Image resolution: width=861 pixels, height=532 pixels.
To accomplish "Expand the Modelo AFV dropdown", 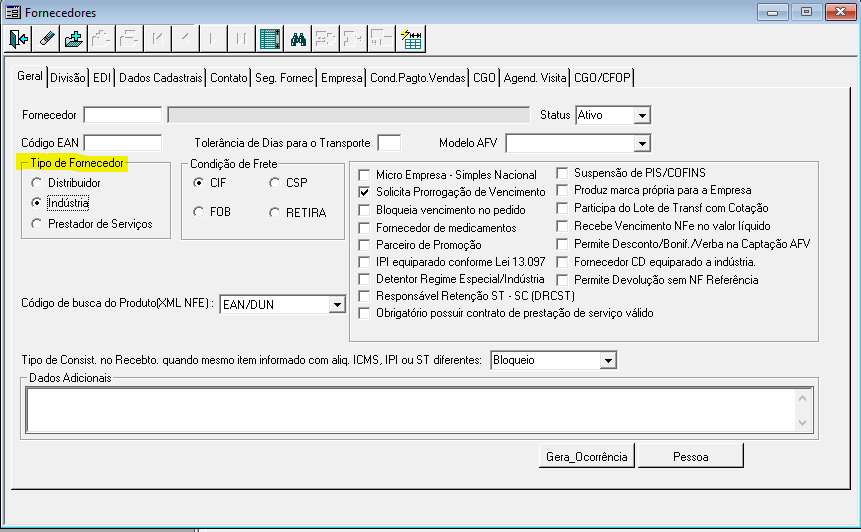I will (642, 144).
